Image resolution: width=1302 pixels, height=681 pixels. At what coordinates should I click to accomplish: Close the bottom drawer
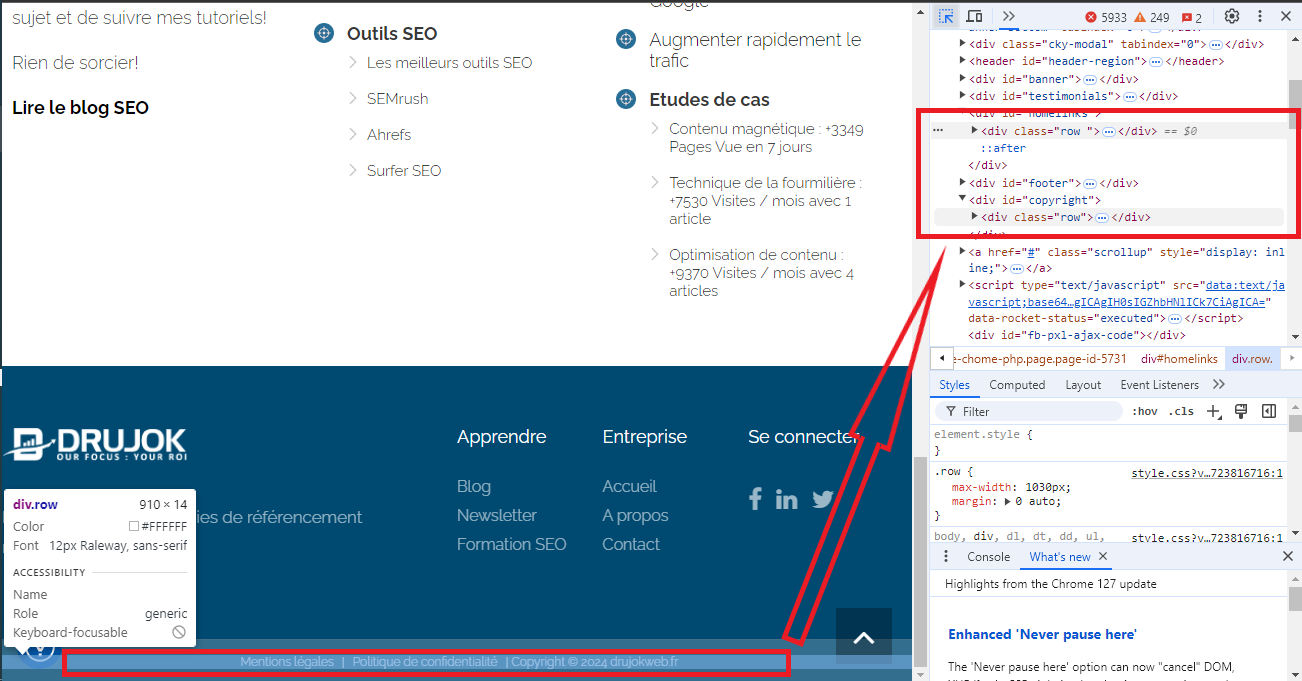click(x=1288, y=557)
